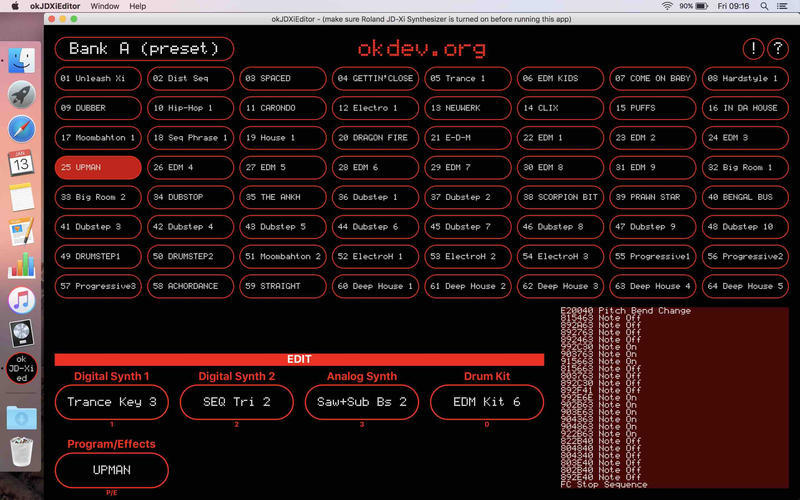Open the Bank A (preset) selector
The image size is (800, 500).
pyautogui.click(x=144, y=49)
